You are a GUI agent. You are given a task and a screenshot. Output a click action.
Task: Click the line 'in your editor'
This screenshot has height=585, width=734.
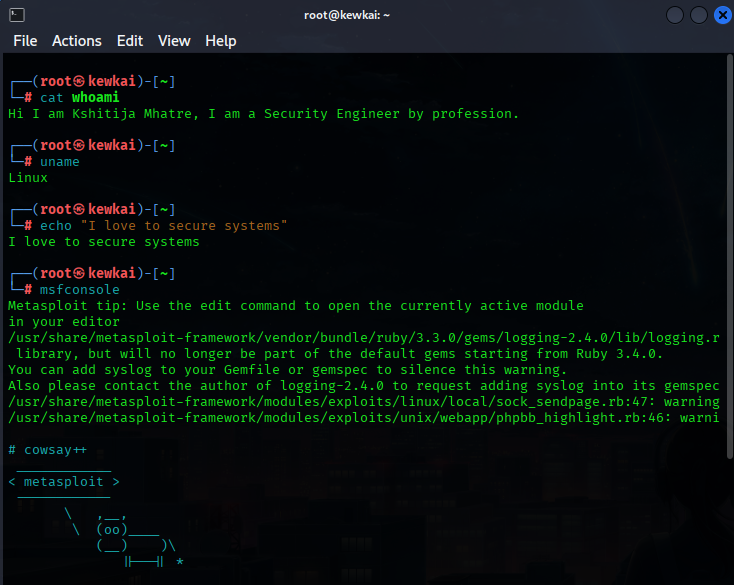tap(64, 322)
